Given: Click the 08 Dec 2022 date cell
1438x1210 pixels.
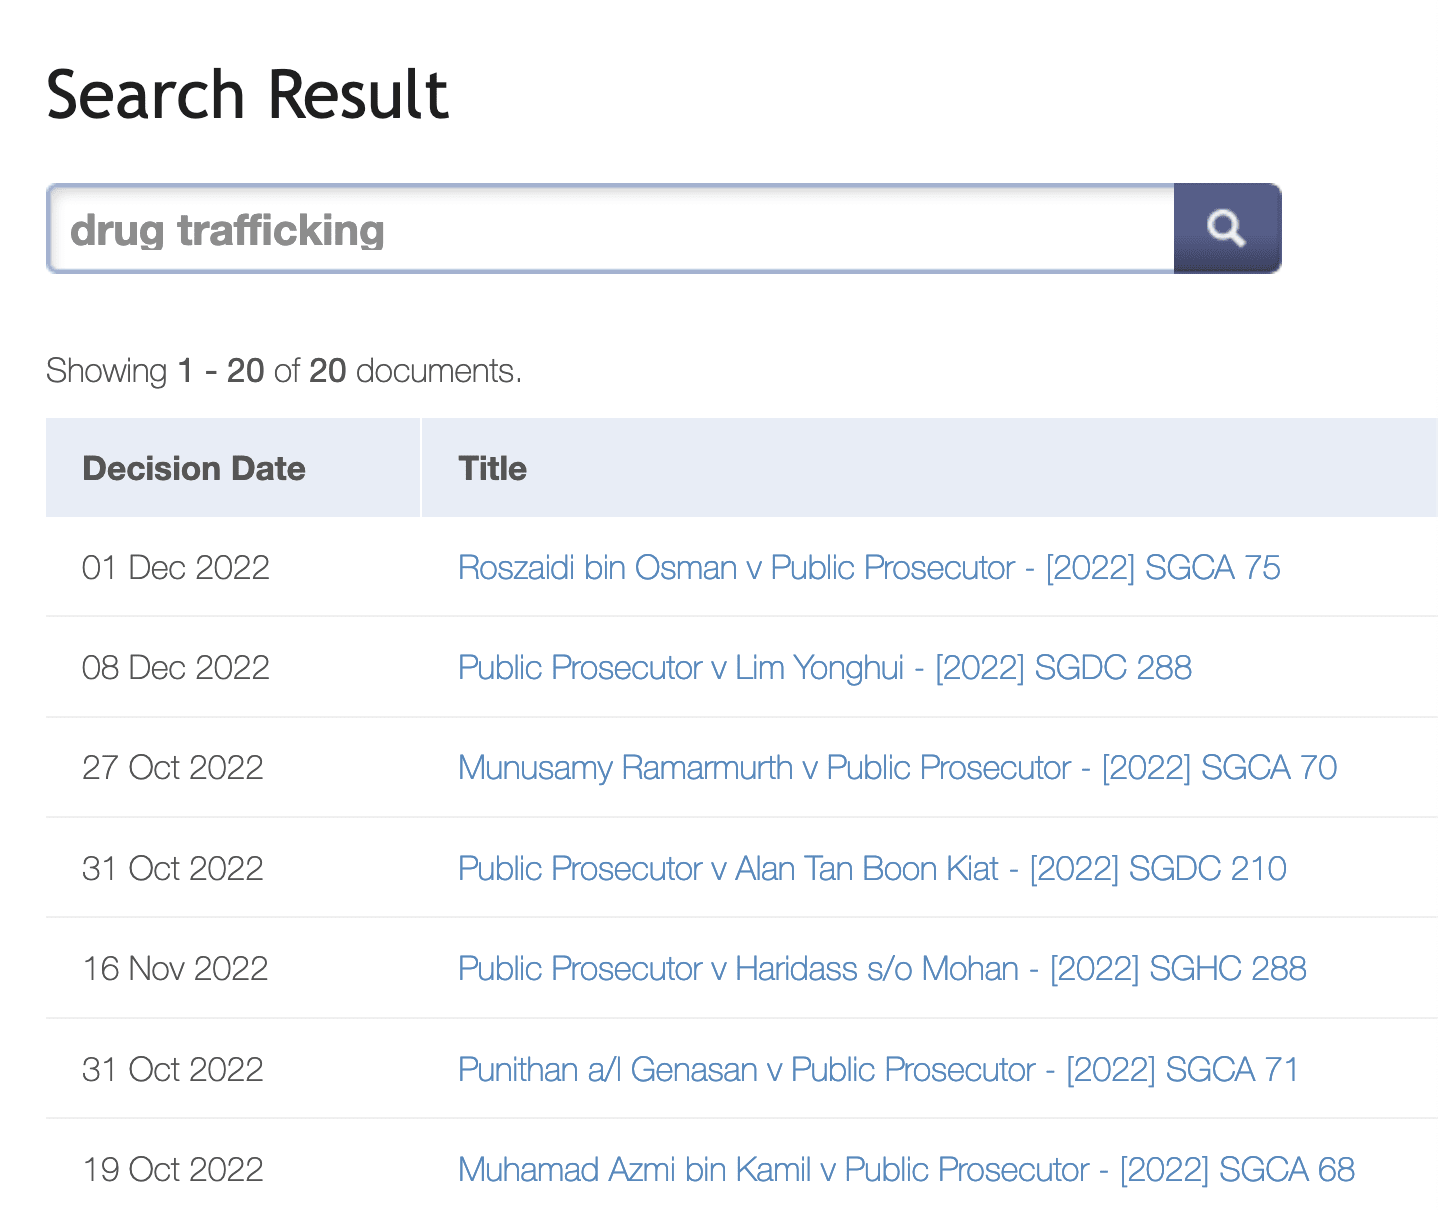Looking at the screenshot, I should pos(176,668).
